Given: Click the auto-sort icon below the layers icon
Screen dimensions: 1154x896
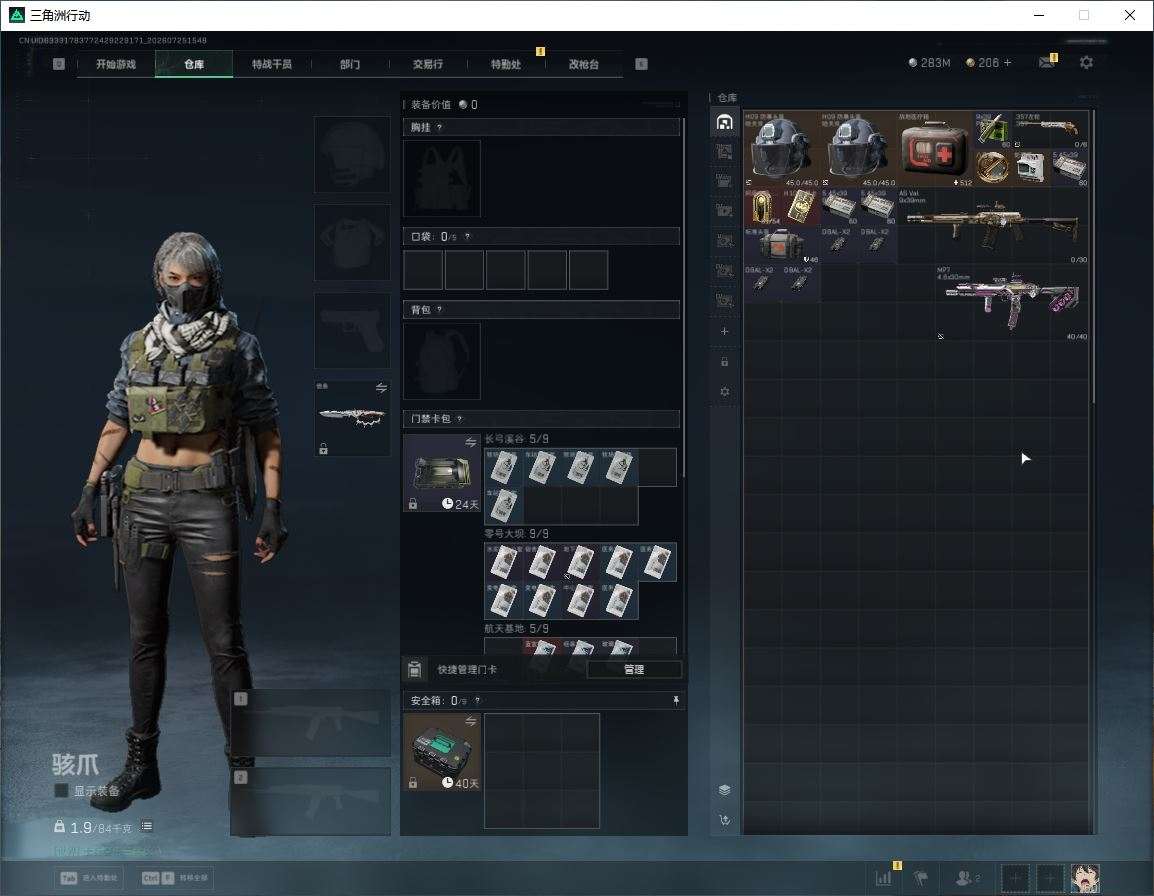Looking at the screenshot, I should [x=724, y=820].
